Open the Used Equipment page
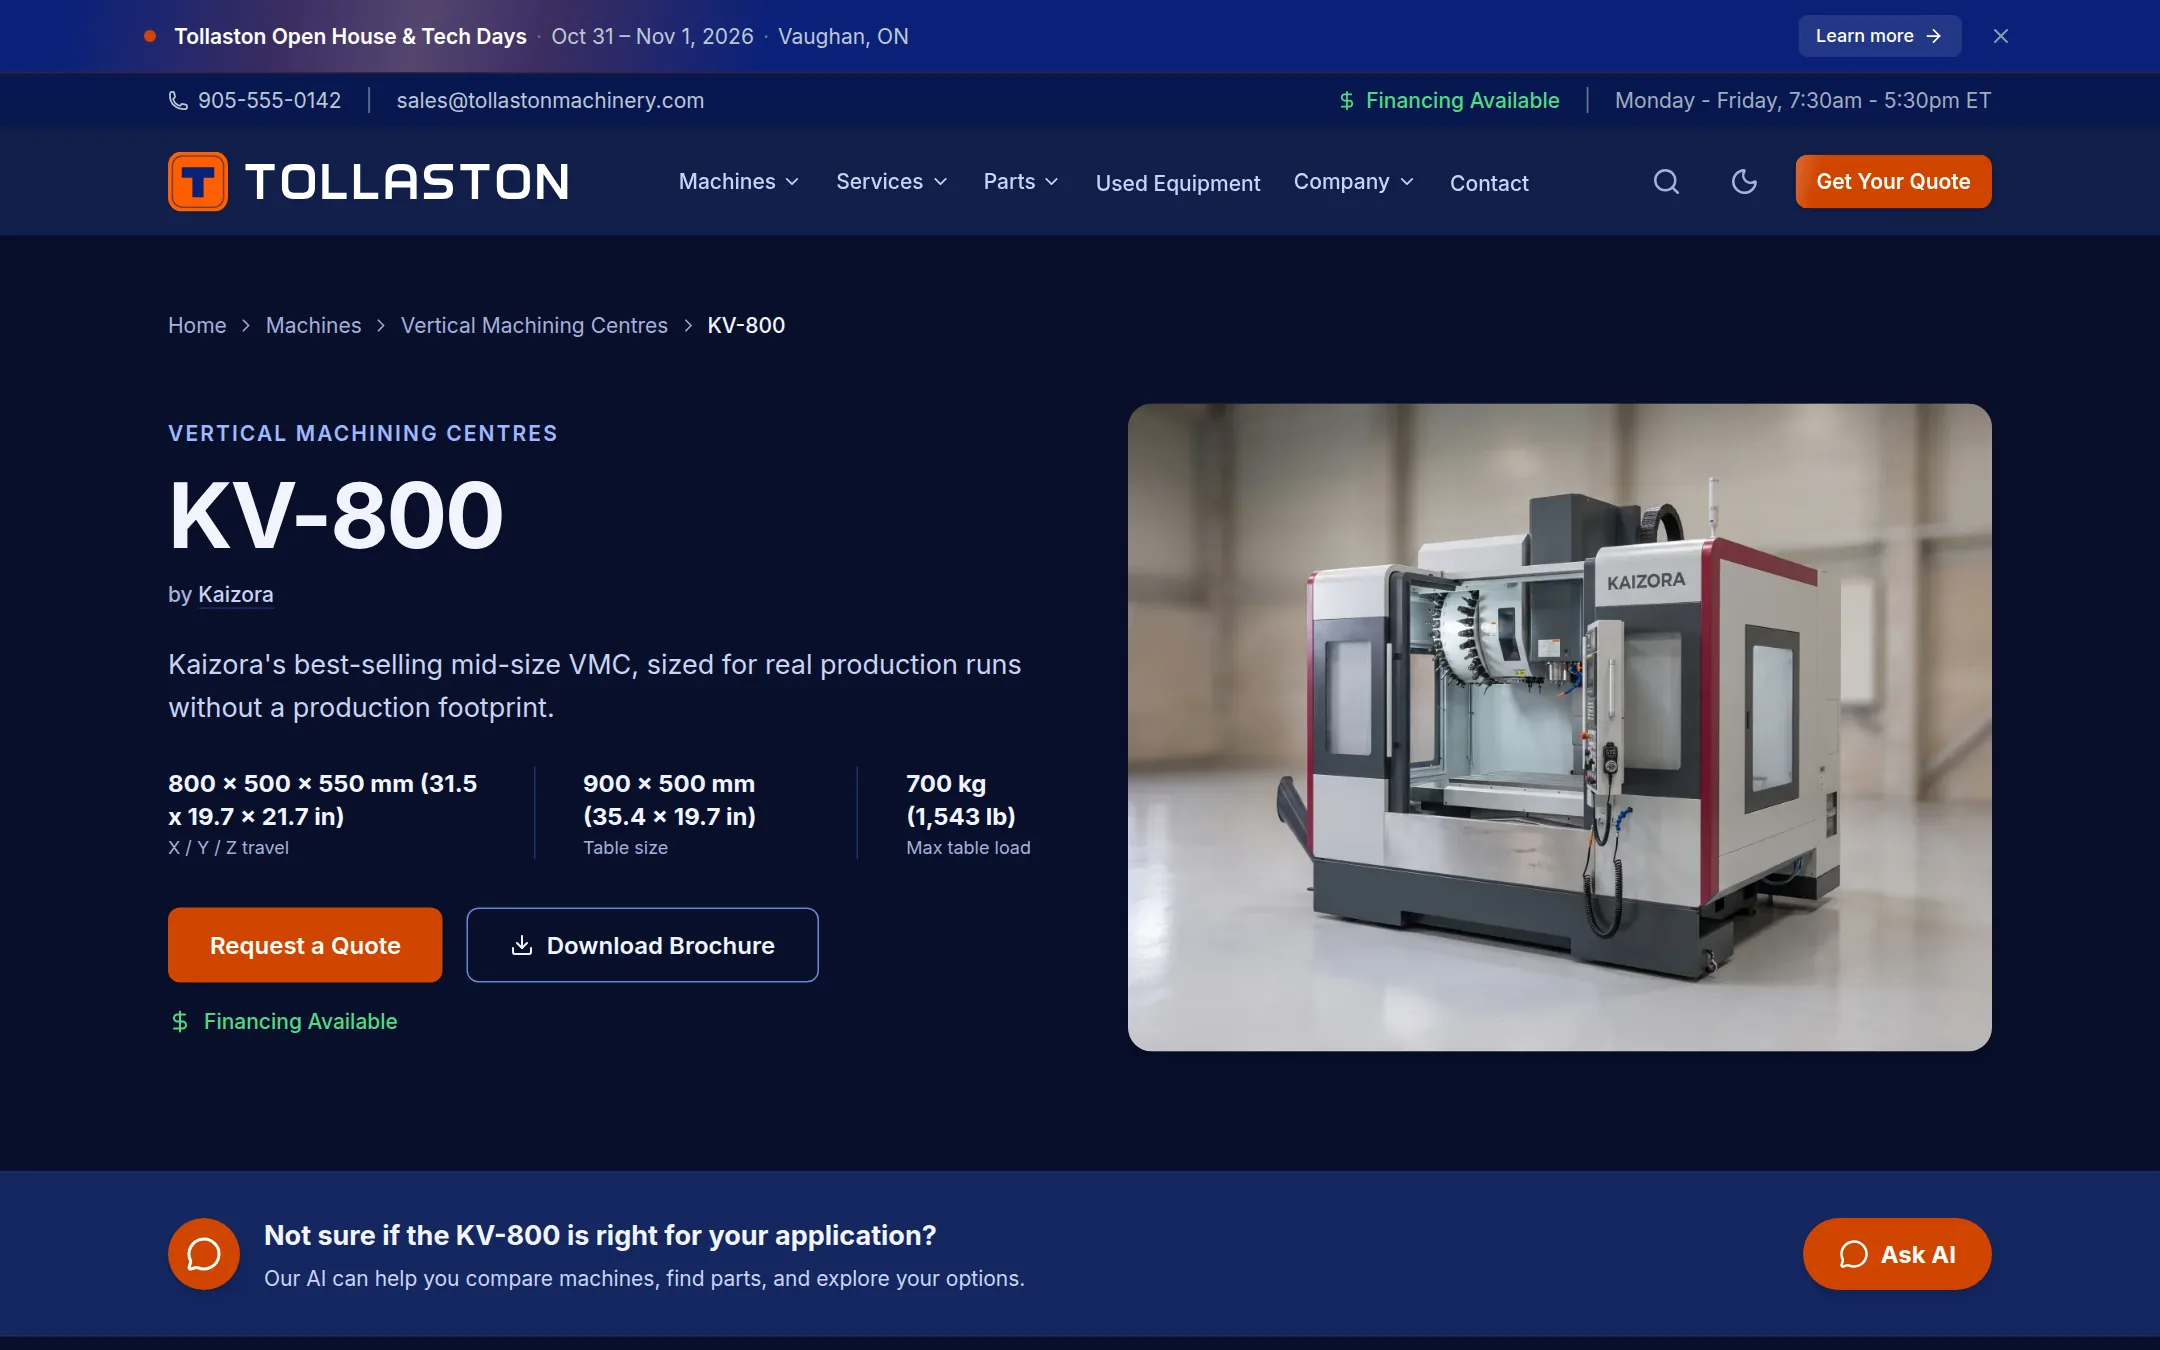Viewport: 2160px width, 1350px height. (x=1178, y=183)
